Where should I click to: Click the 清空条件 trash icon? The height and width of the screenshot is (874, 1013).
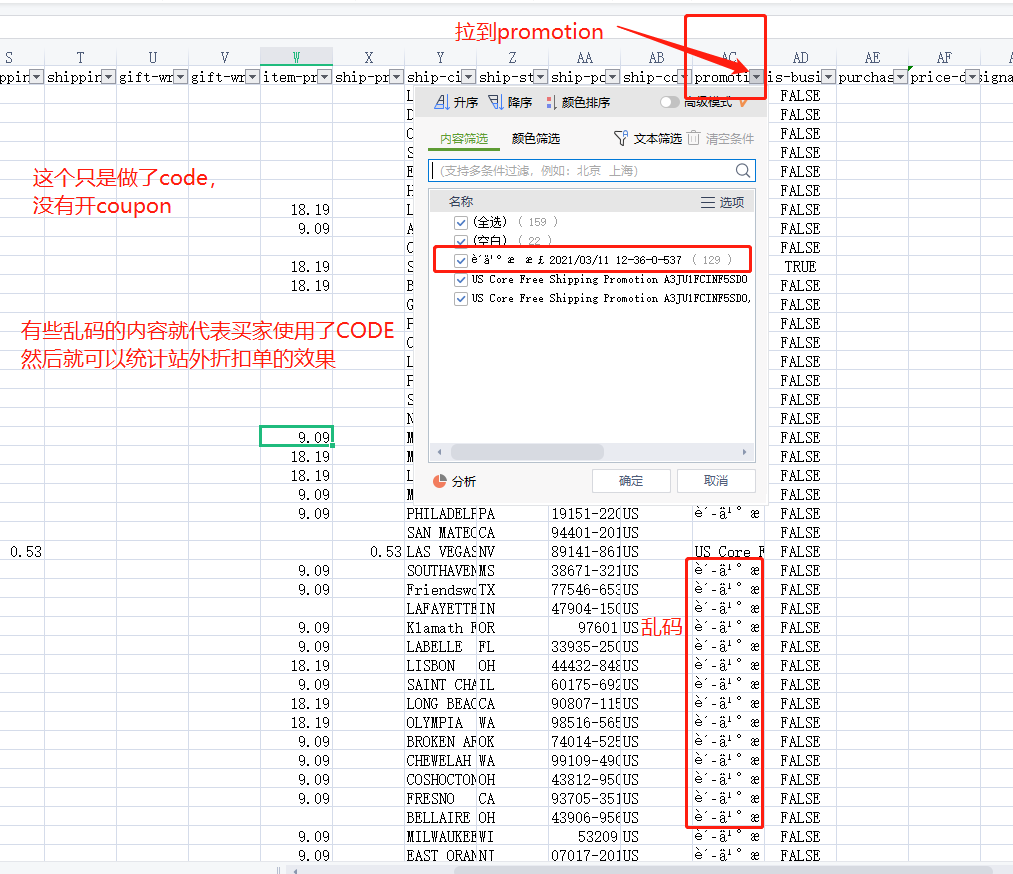tap(694, 139)
